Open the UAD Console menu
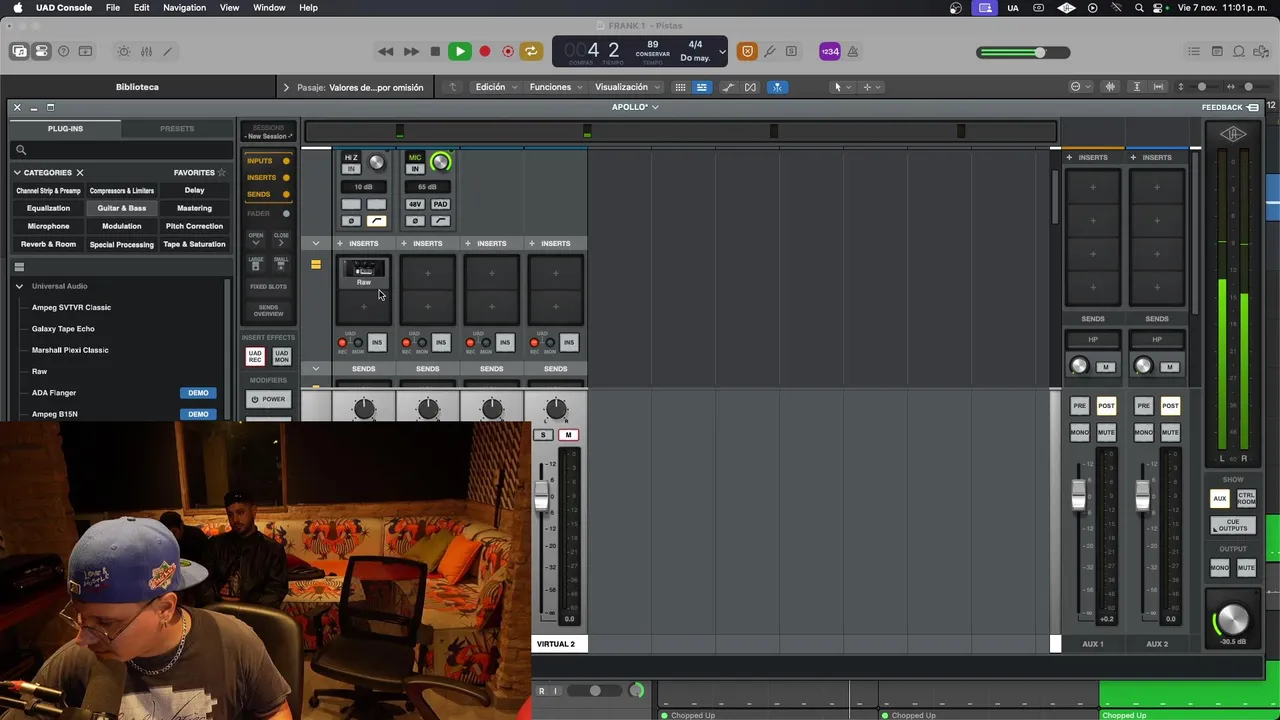Screen dimensions: 1280x720 [64, 8]
